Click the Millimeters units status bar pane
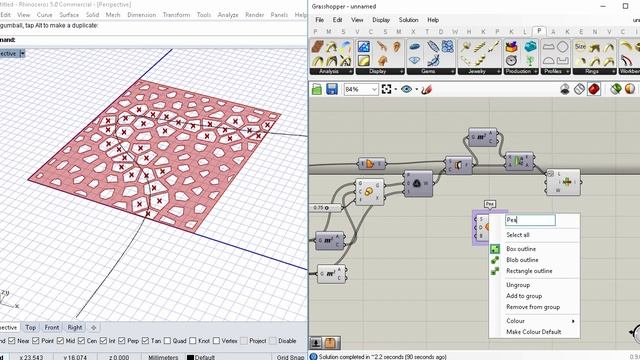This screenshot has height=360, width=640. coord(163,357)
